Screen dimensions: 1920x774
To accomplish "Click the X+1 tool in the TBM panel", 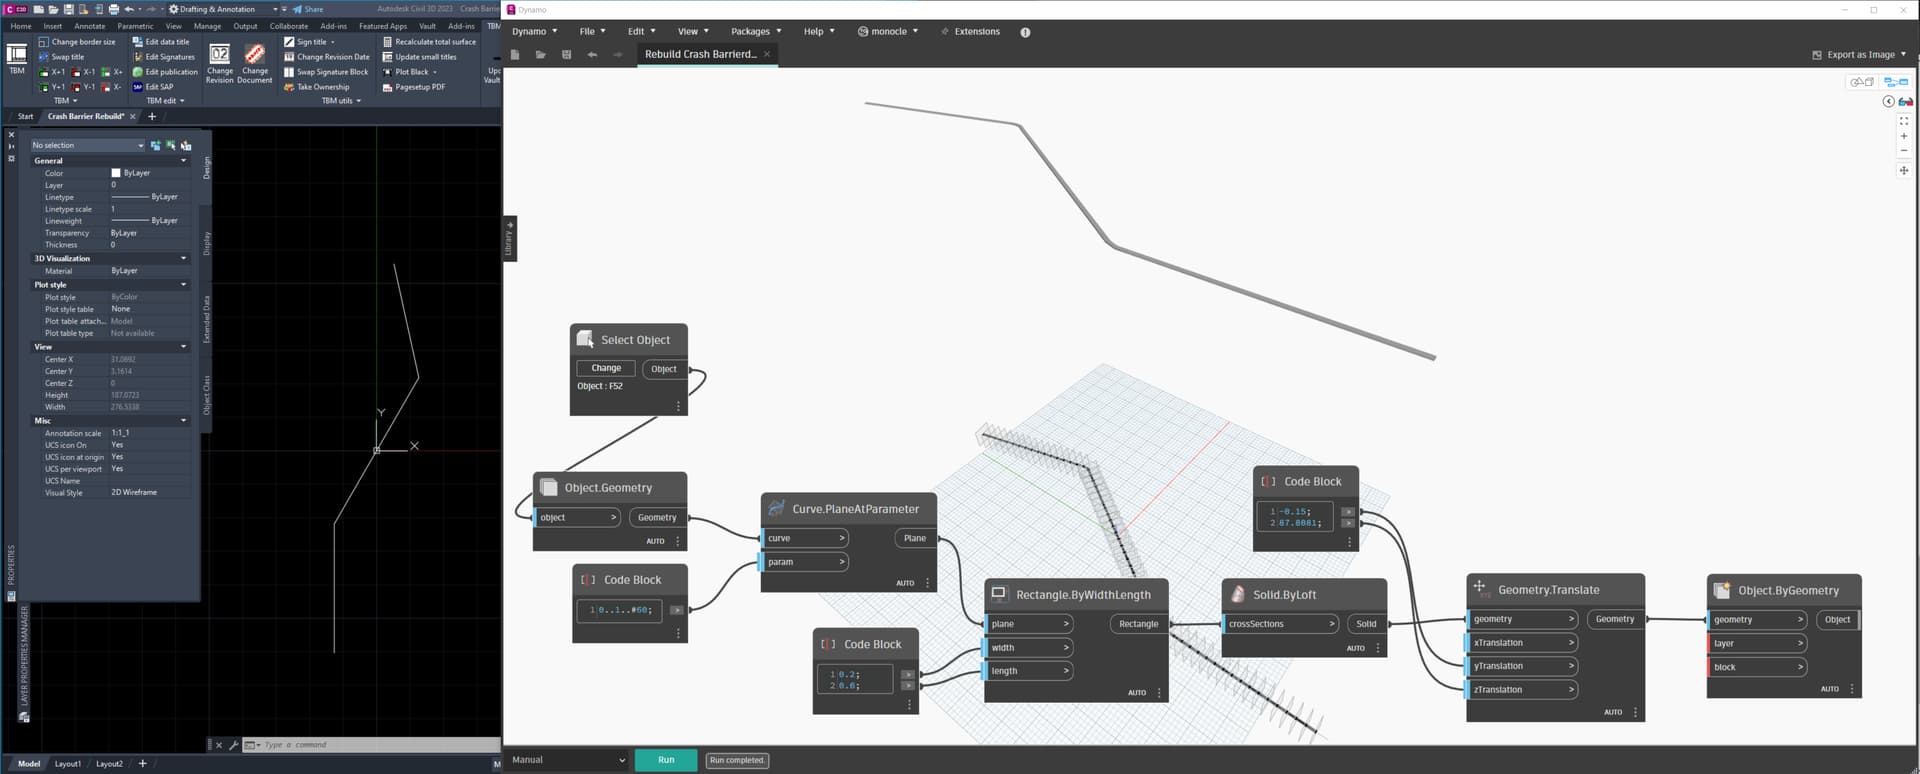I will [52, 72].
